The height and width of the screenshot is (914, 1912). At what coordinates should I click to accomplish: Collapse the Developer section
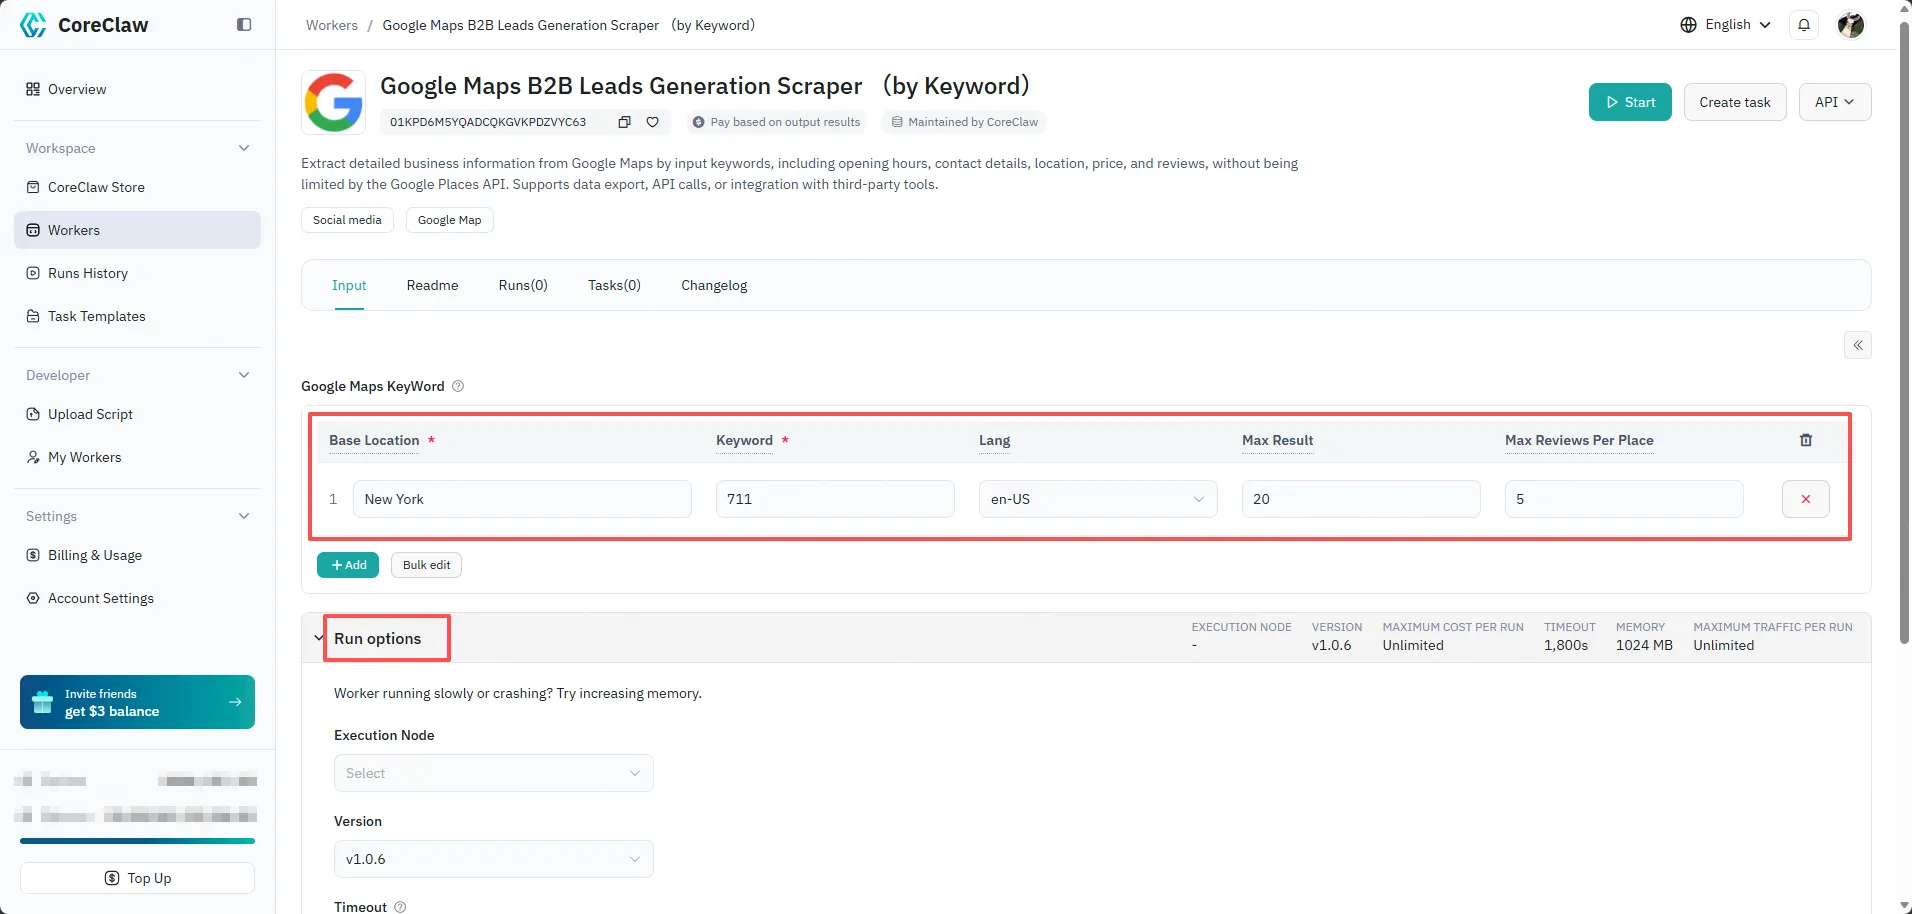click(x=244, y=375)
